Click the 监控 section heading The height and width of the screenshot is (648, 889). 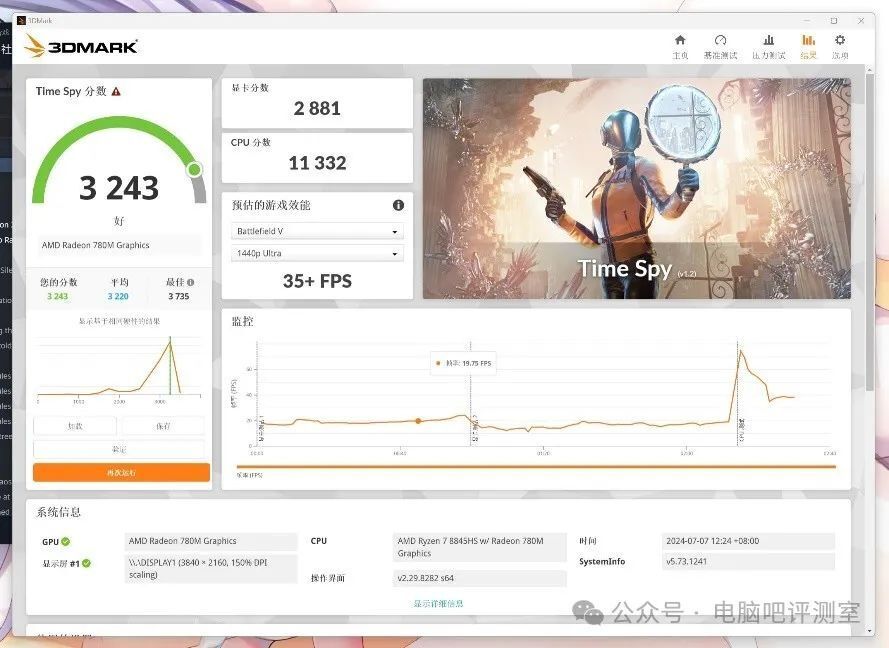[x=242, y=321]
